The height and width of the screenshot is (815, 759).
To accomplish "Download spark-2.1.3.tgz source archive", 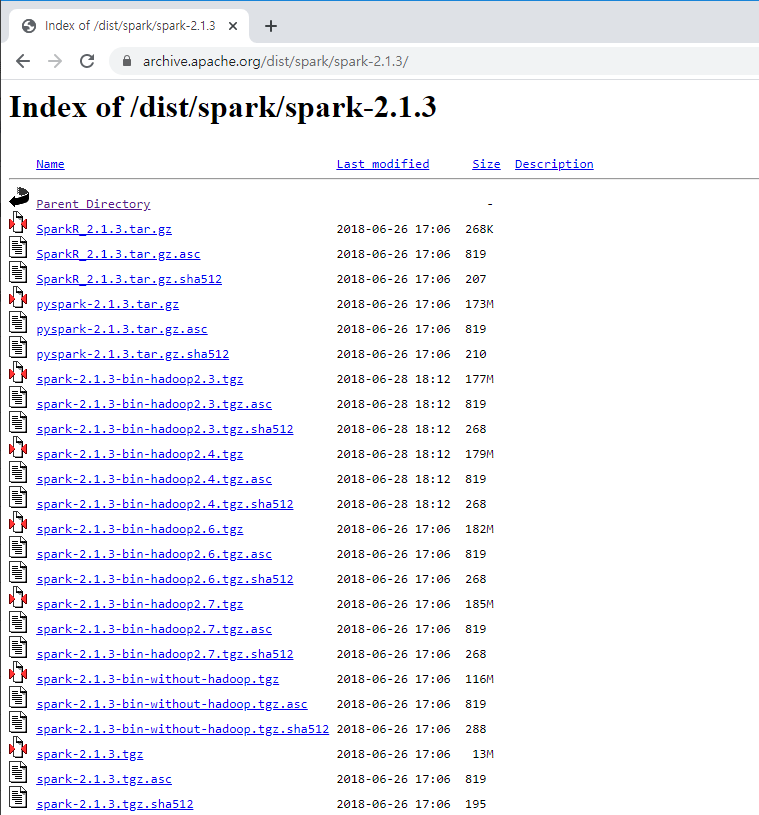I will tap(89, 754).
